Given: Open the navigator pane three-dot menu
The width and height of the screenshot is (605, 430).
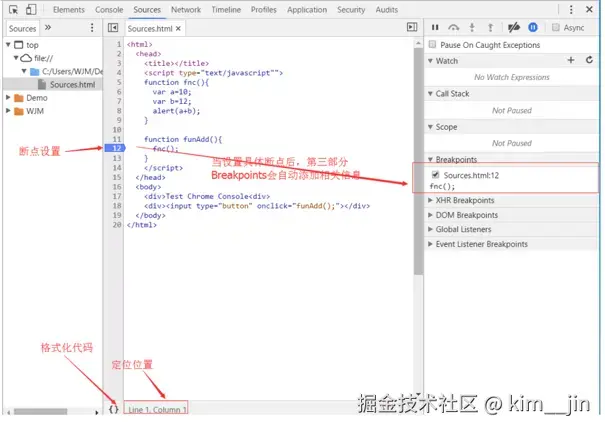Looking at the screenshot, I should pyautogui.click(x=92, y=28).
